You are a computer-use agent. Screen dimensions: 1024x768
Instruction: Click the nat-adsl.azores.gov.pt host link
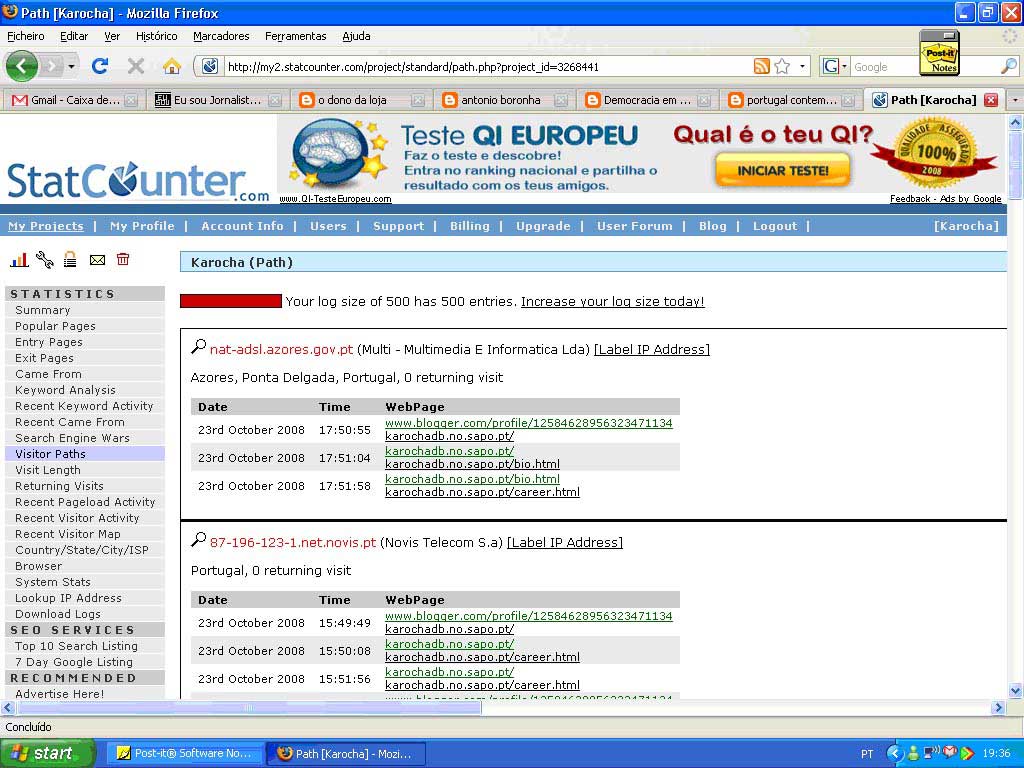281,349
